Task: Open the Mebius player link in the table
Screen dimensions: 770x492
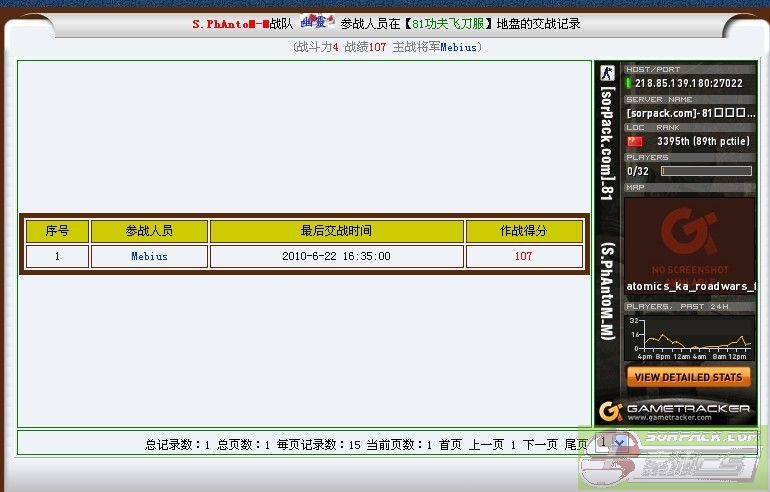Action: pyautogui.click(x=149, y=256)
